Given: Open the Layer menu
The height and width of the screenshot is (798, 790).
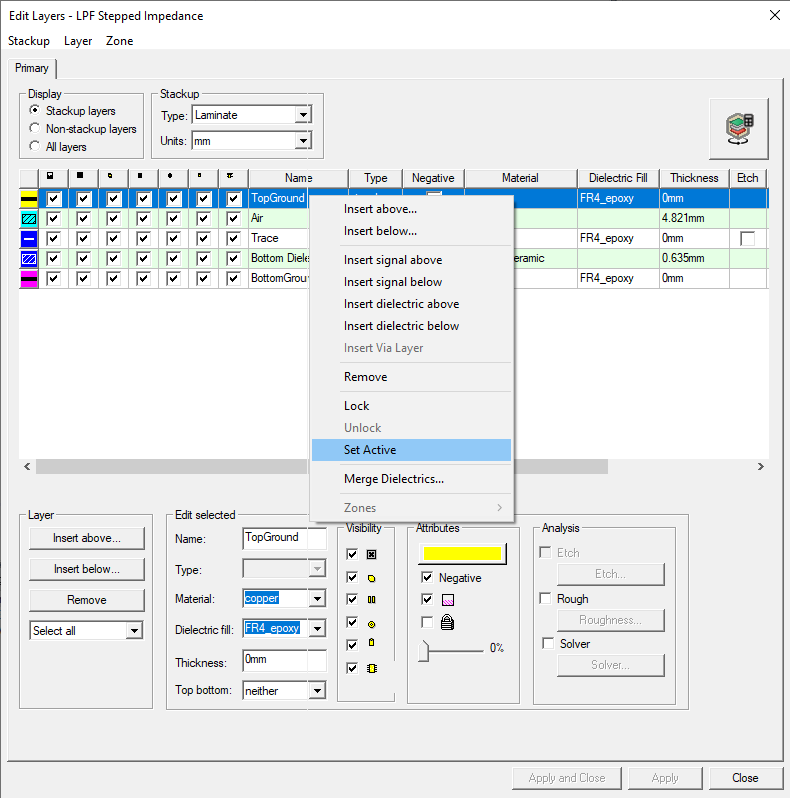Looking at the screenshot, I should click(x=78, y=41).
